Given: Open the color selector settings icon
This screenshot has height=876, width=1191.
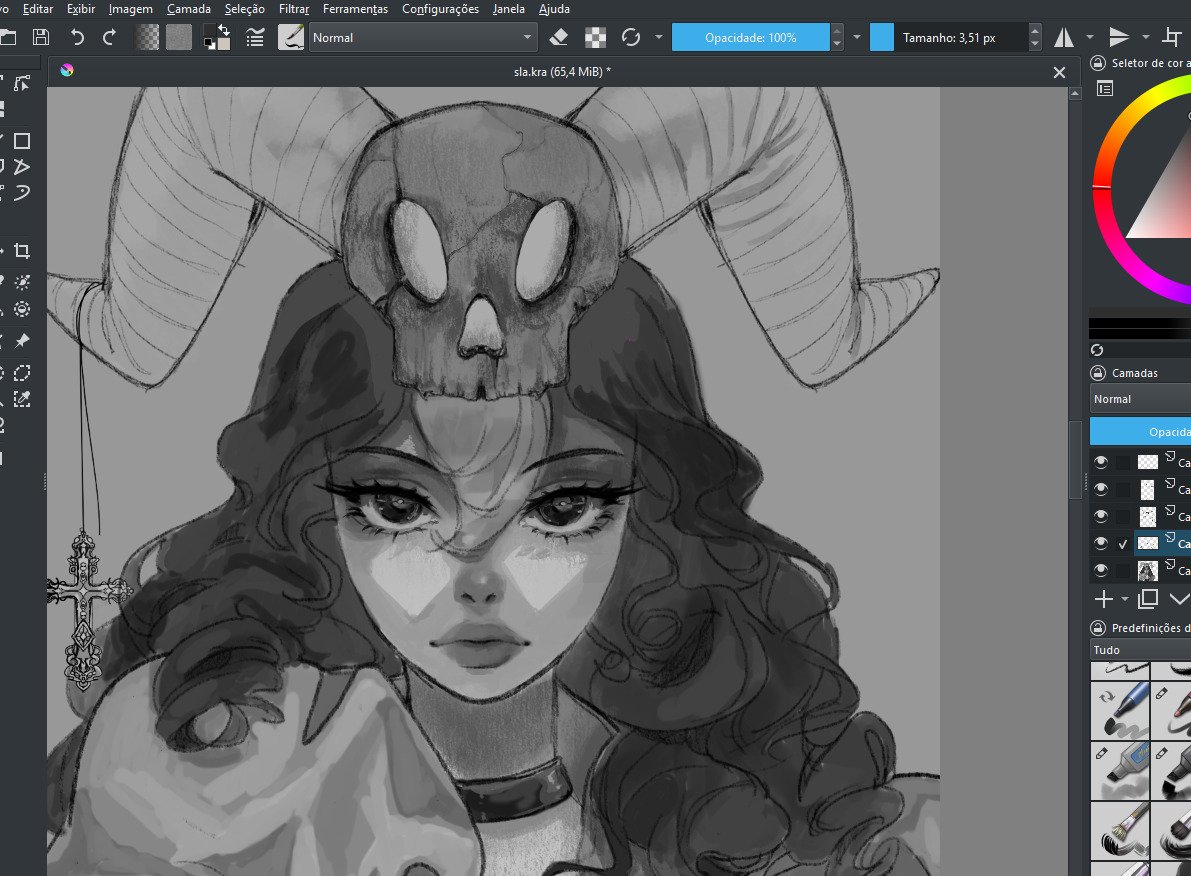Looking at the screenshot, I should [1105, 89].
